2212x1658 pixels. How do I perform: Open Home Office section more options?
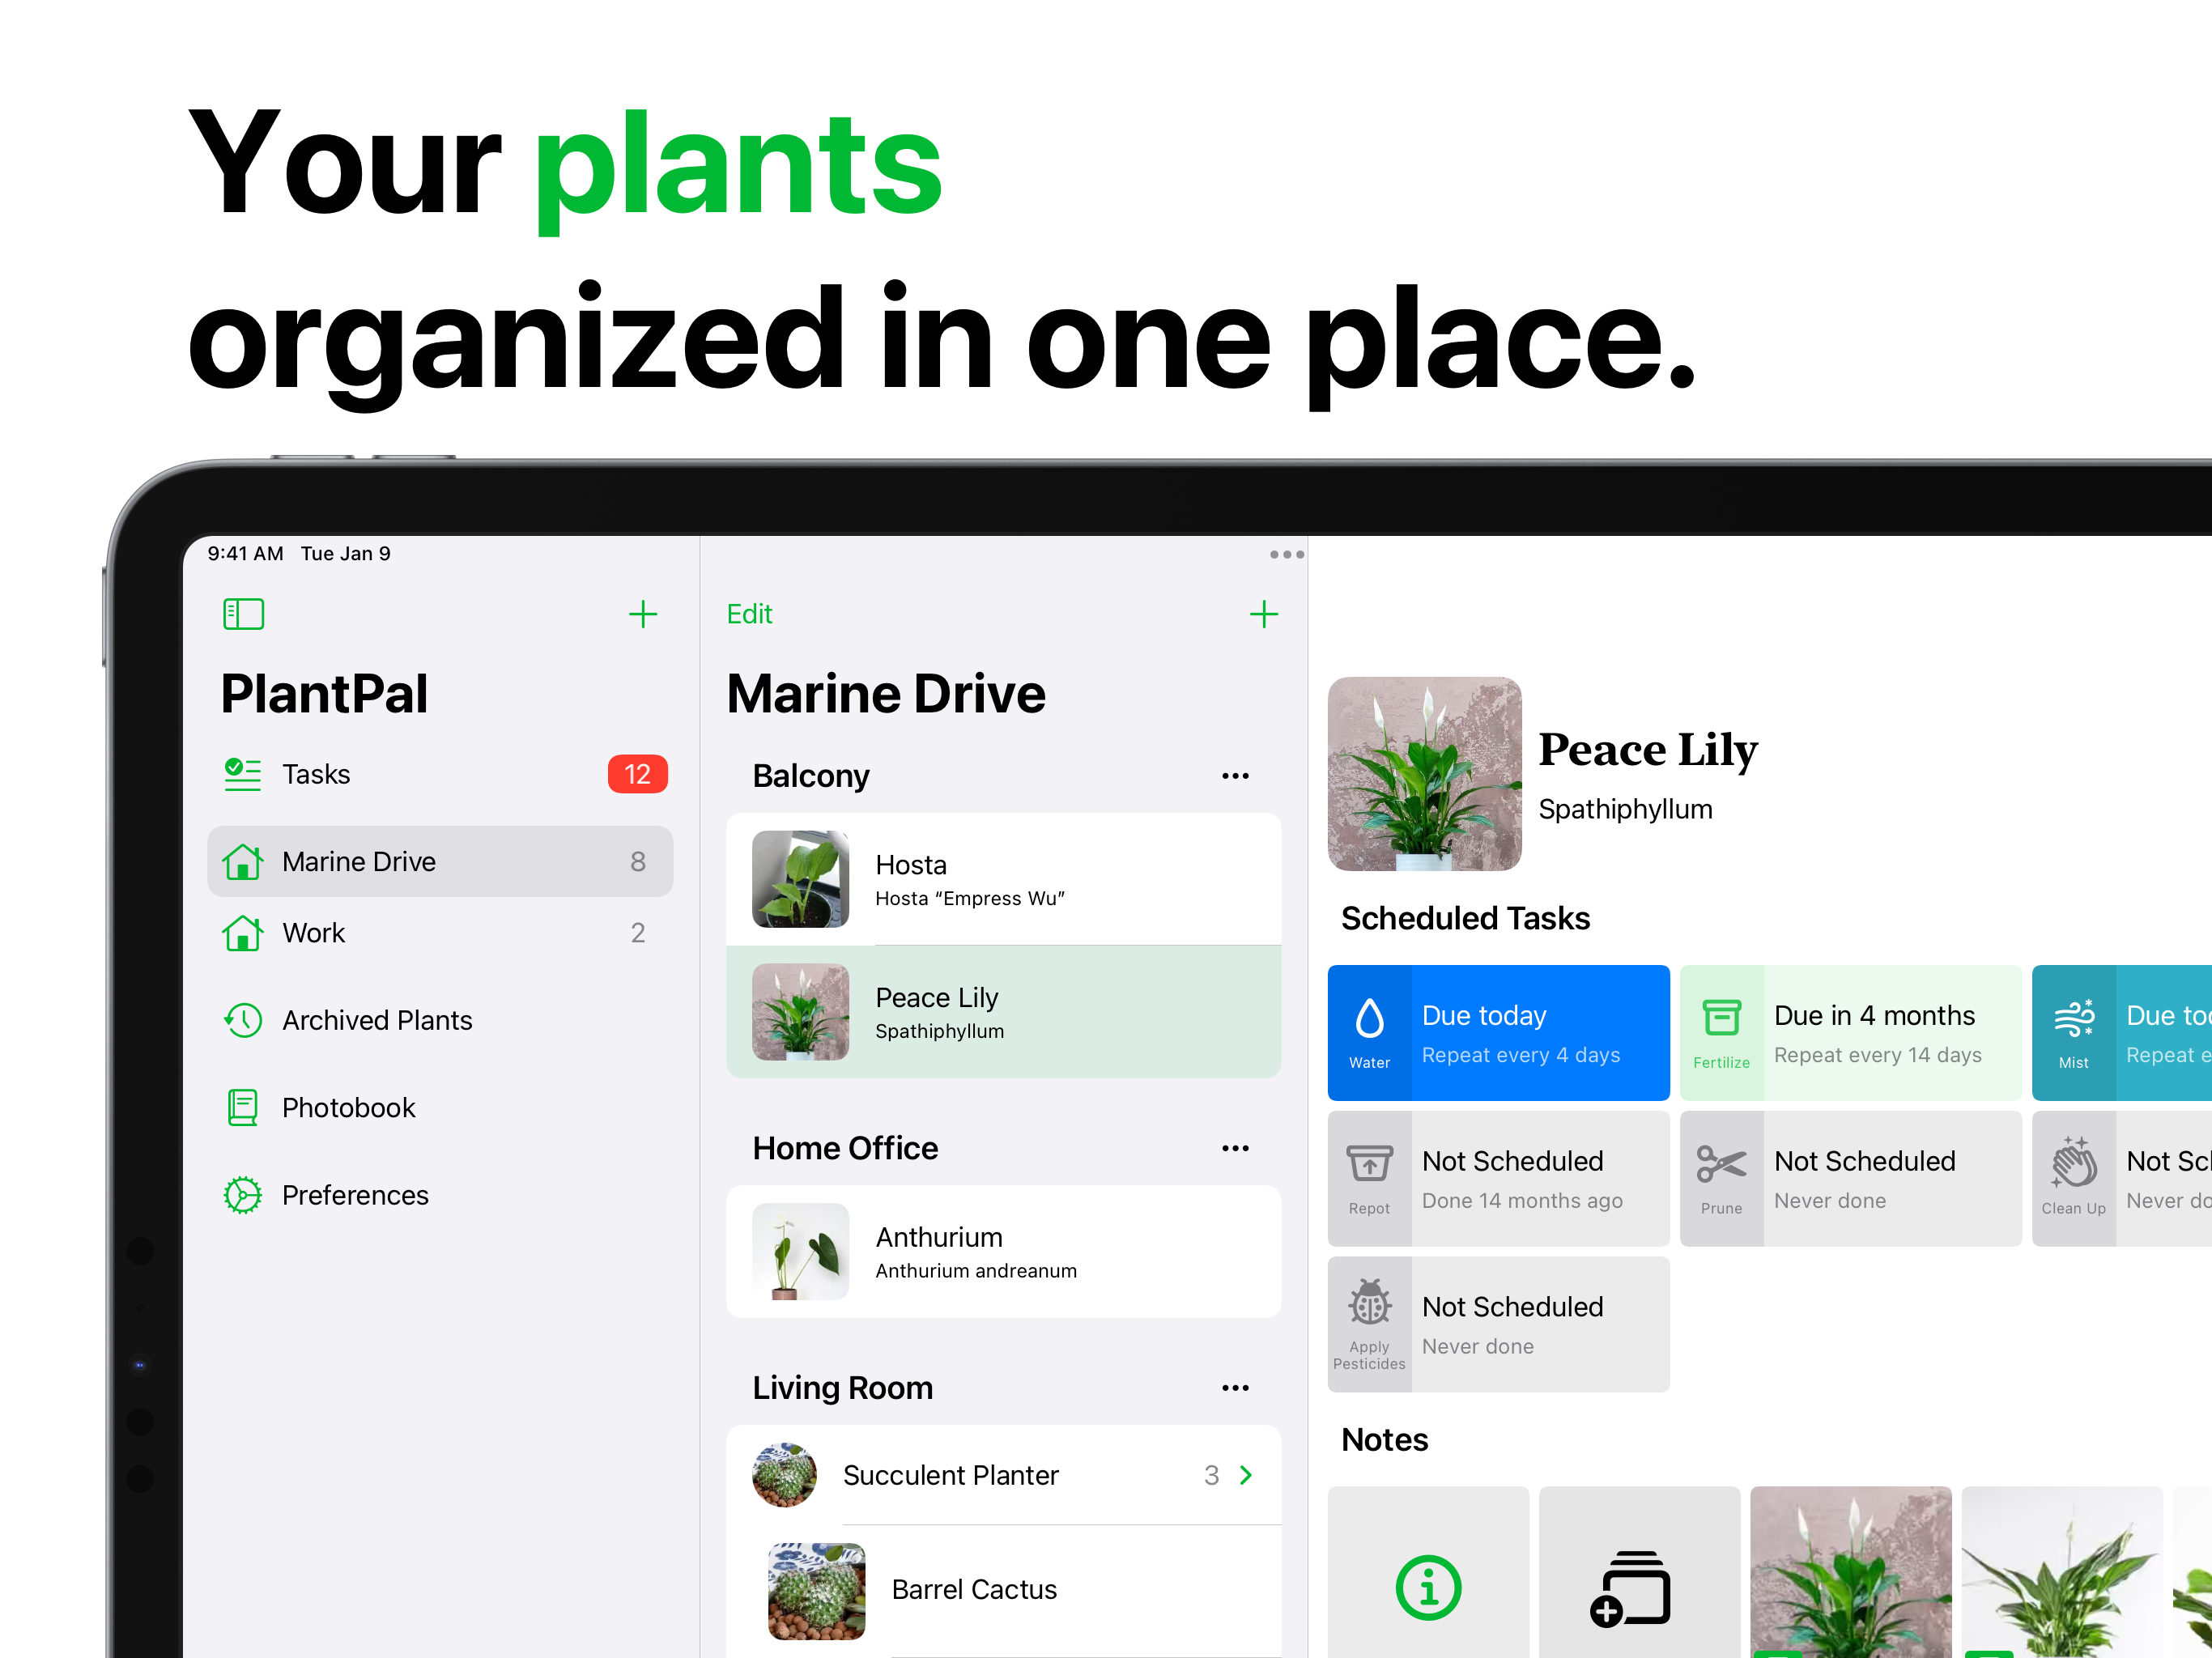(x=1234, y=1147)
